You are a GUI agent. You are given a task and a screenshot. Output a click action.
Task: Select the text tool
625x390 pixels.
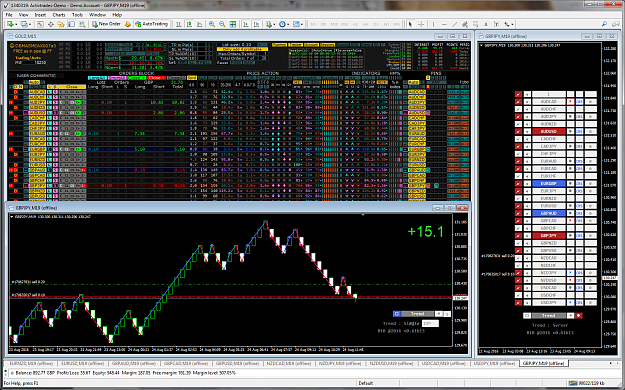click(x=486, y=24)
